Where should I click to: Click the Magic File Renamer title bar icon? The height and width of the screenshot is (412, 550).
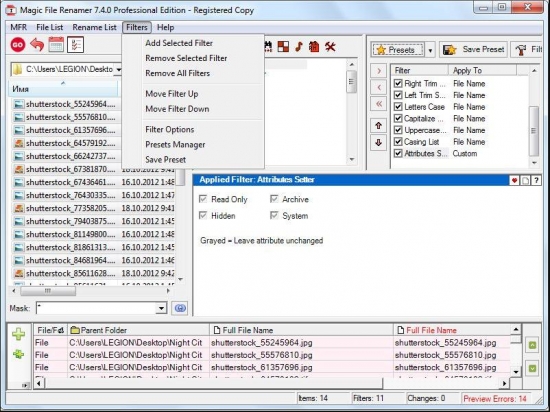point(11,10)
